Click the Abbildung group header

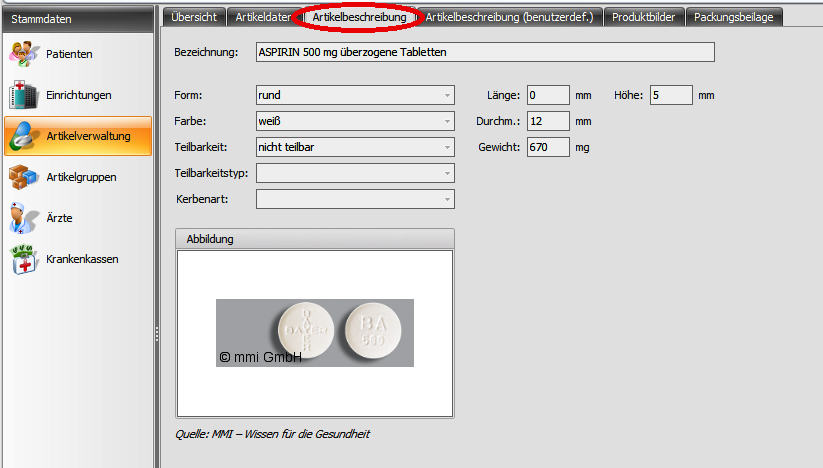pyautogui.click(x=315, y=239)
